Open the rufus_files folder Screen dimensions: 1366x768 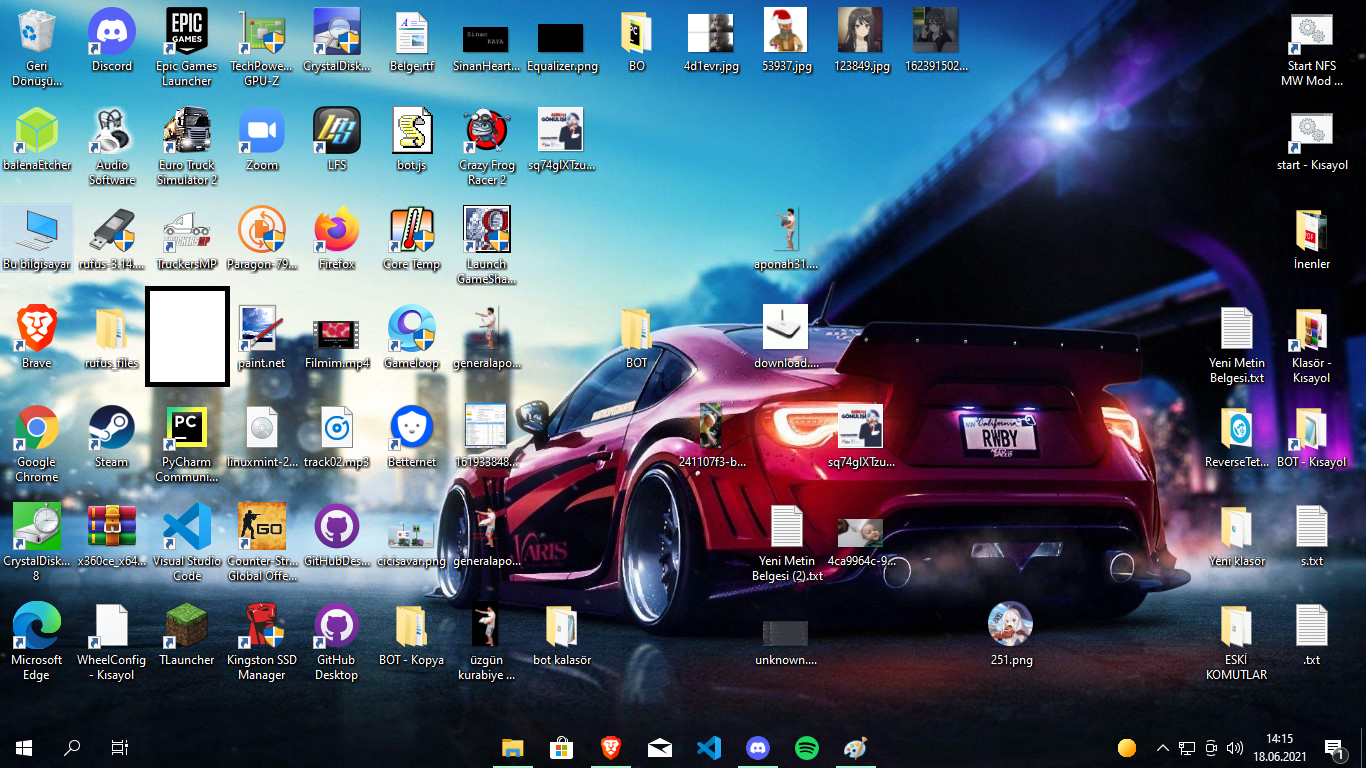[x=112, y=338]
